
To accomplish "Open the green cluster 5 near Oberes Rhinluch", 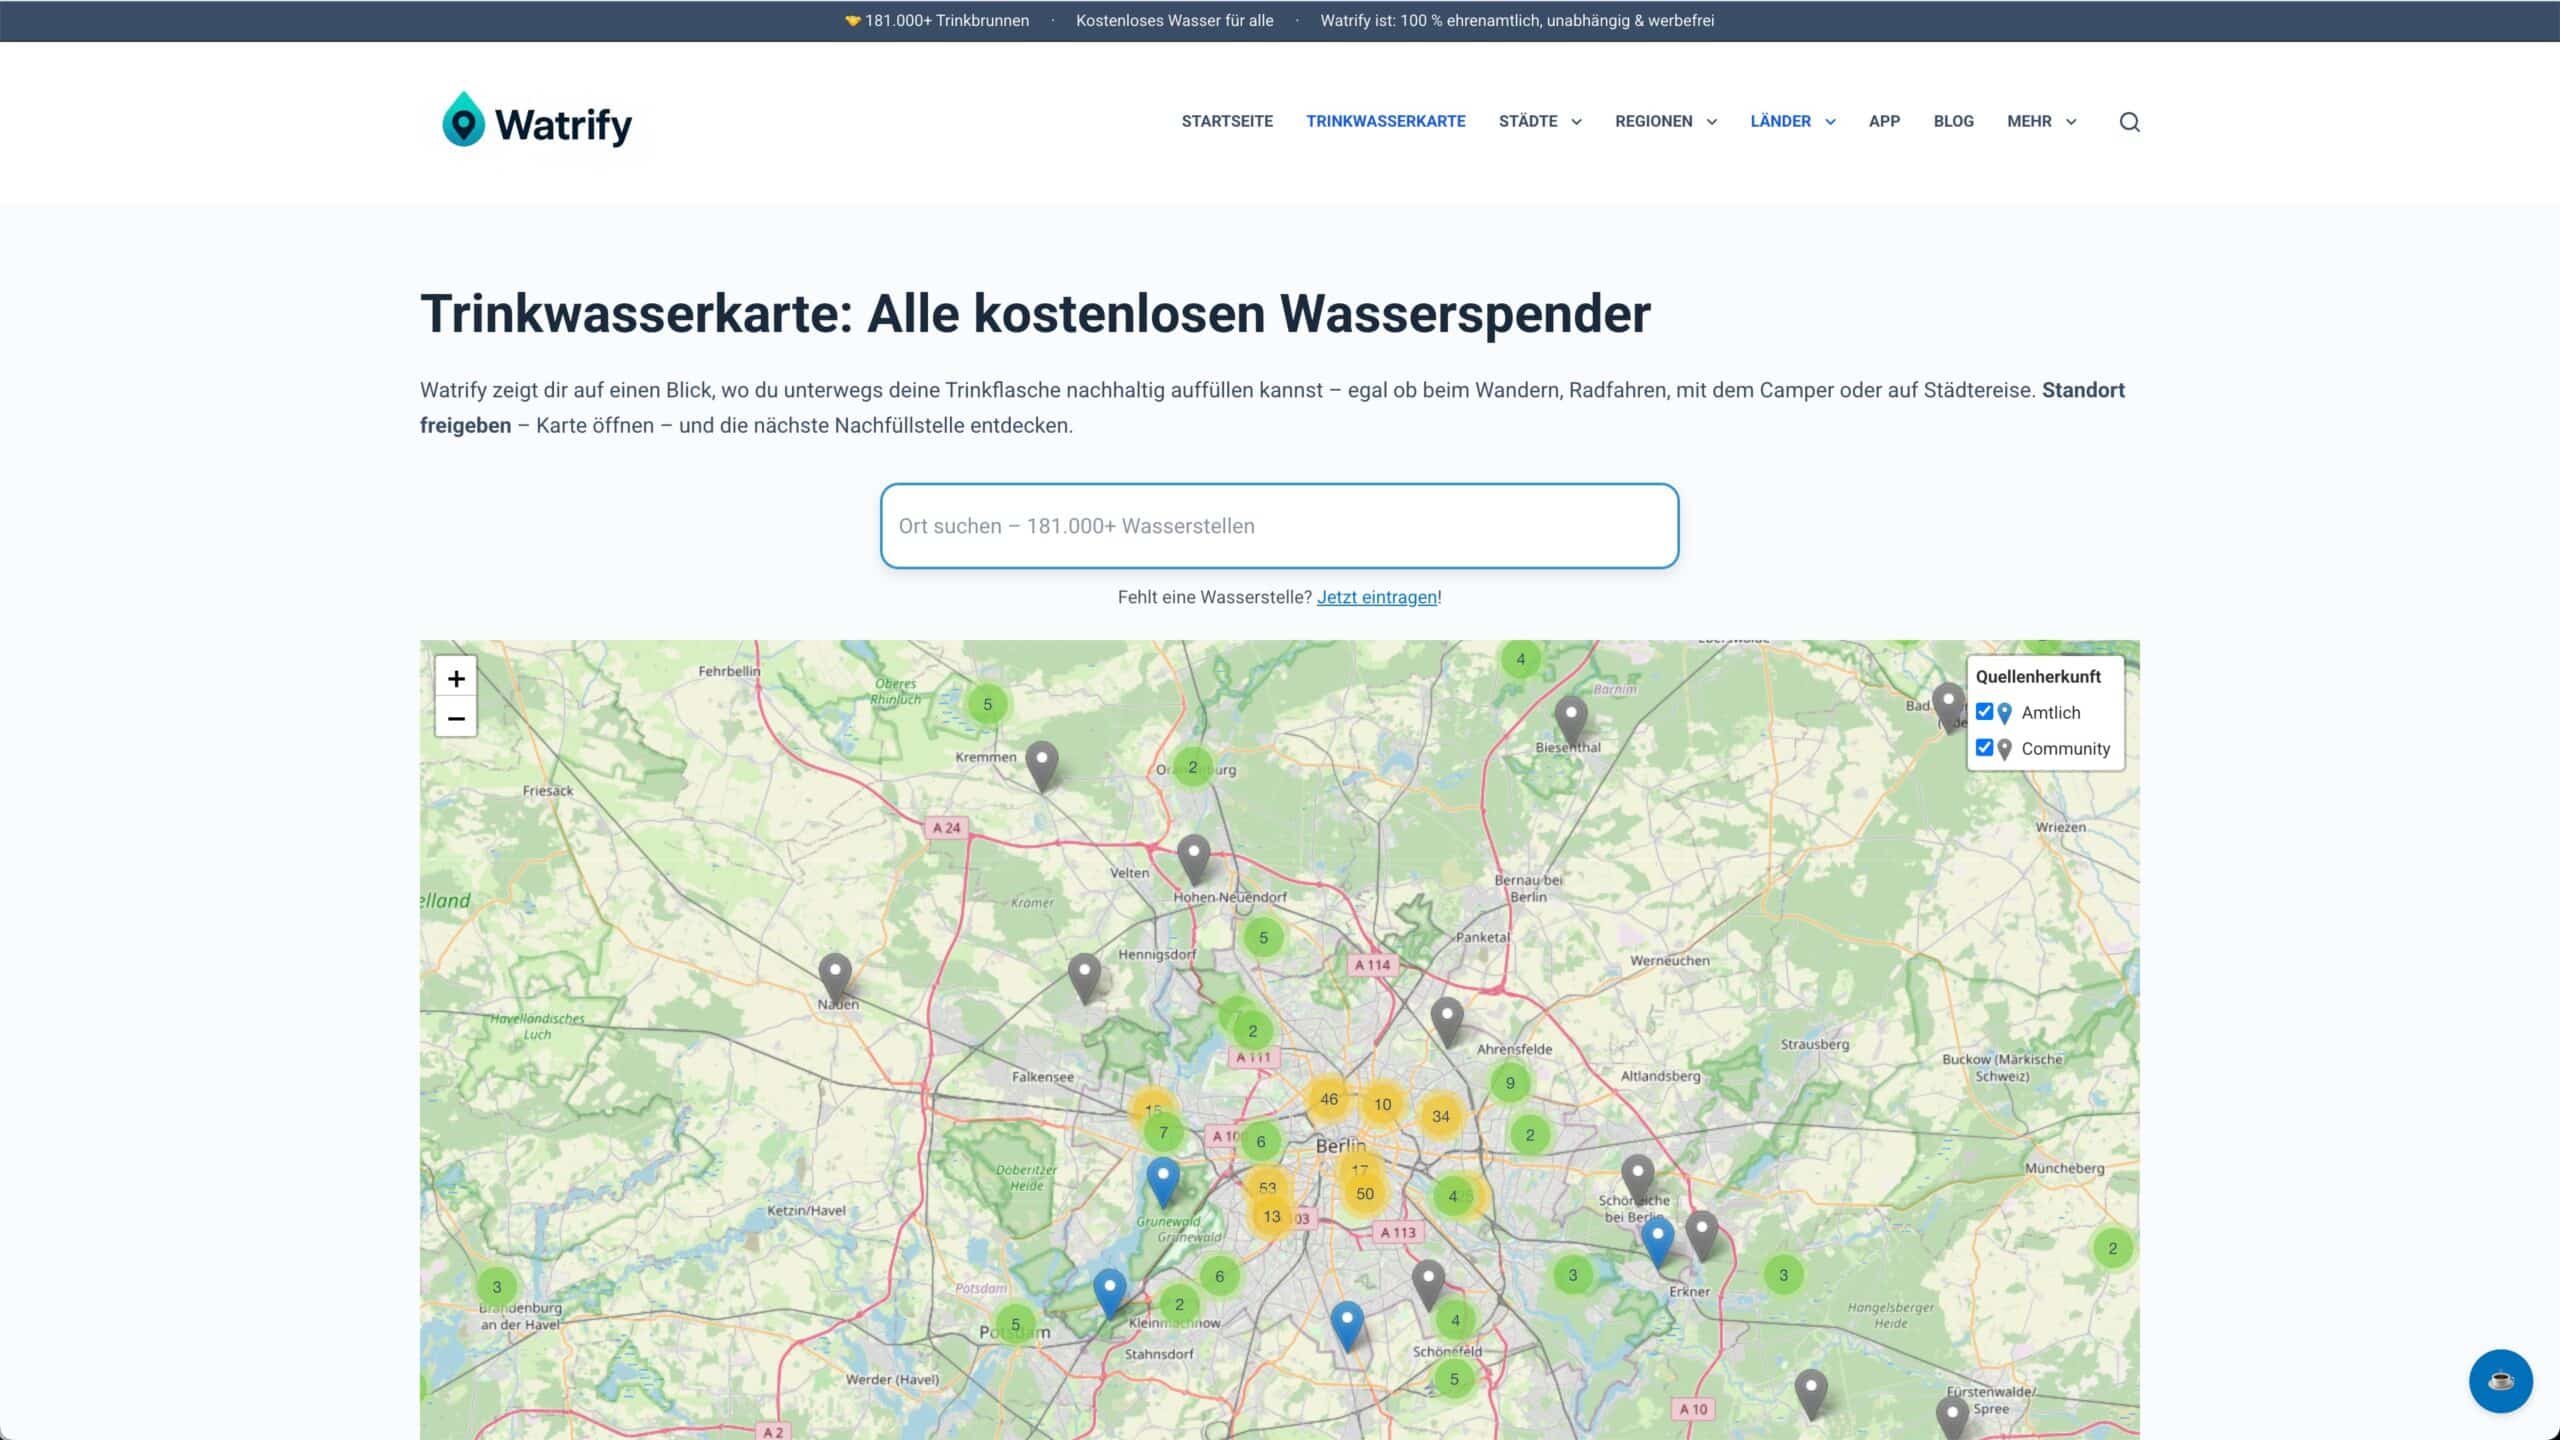I will click(x=987, y=704).
